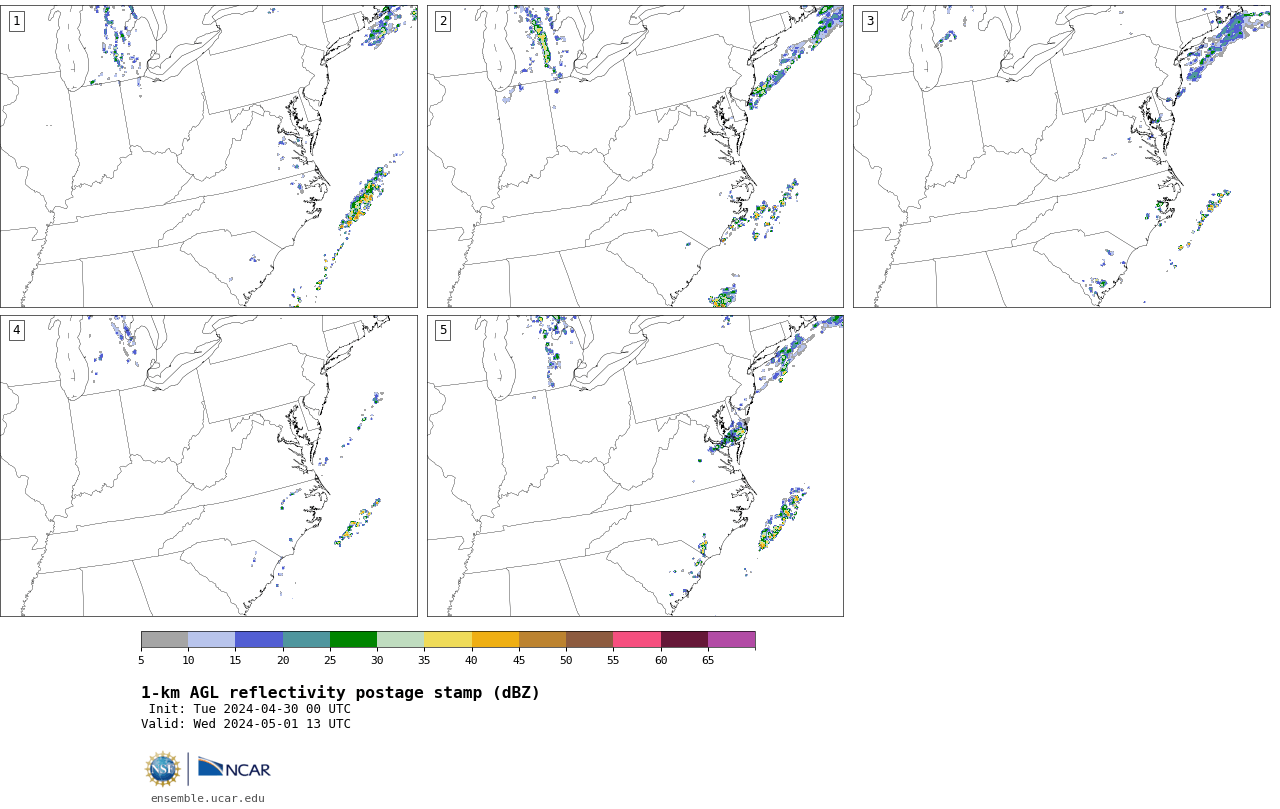The width and height of the screenshot is (1280, 809).
Task: Click the orange 40-45 dBZ swatch
Action: point(495,640)
